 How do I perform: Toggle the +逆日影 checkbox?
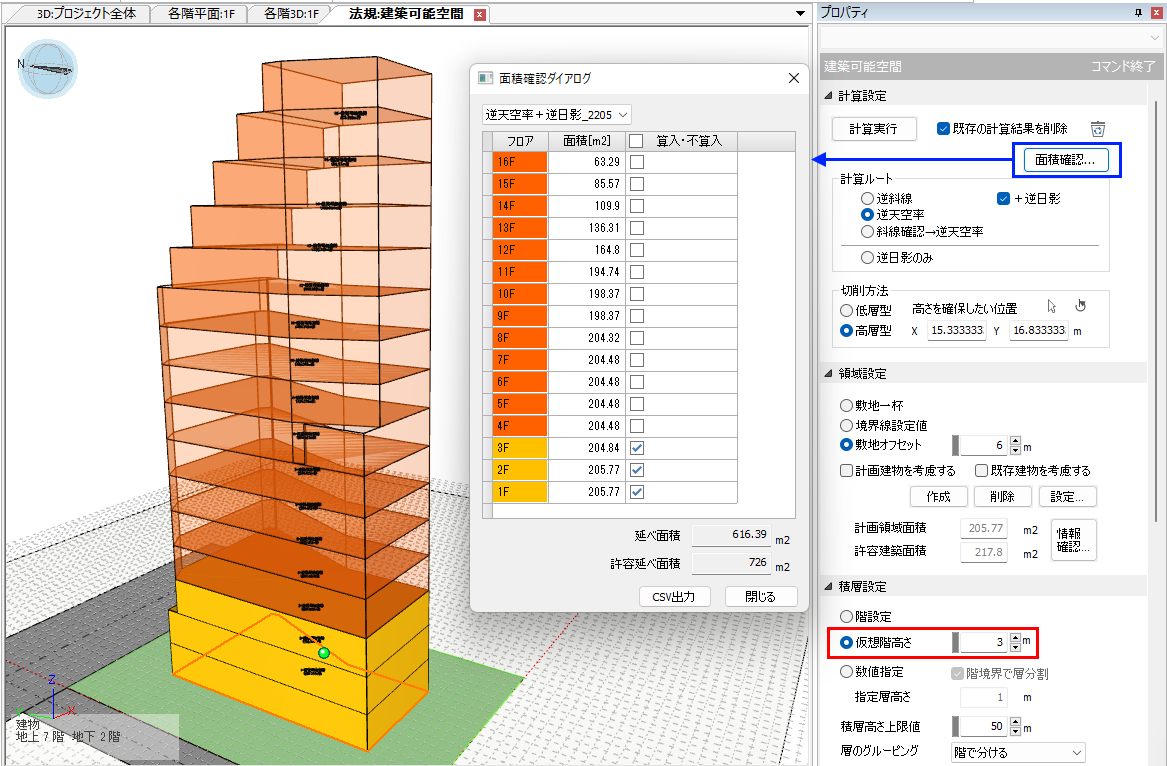1003,199
